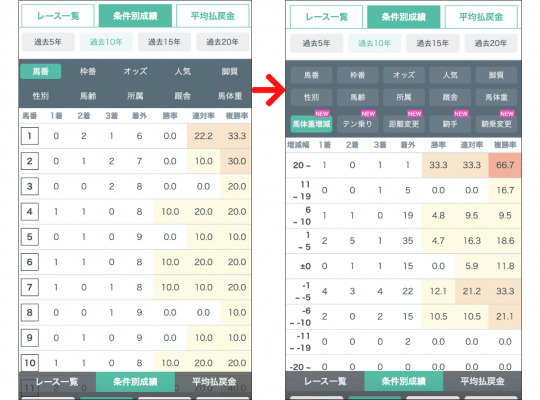Select the new 距離変更 condition button
The height and width of the screenshot is (400, 540).
point(404,124)
